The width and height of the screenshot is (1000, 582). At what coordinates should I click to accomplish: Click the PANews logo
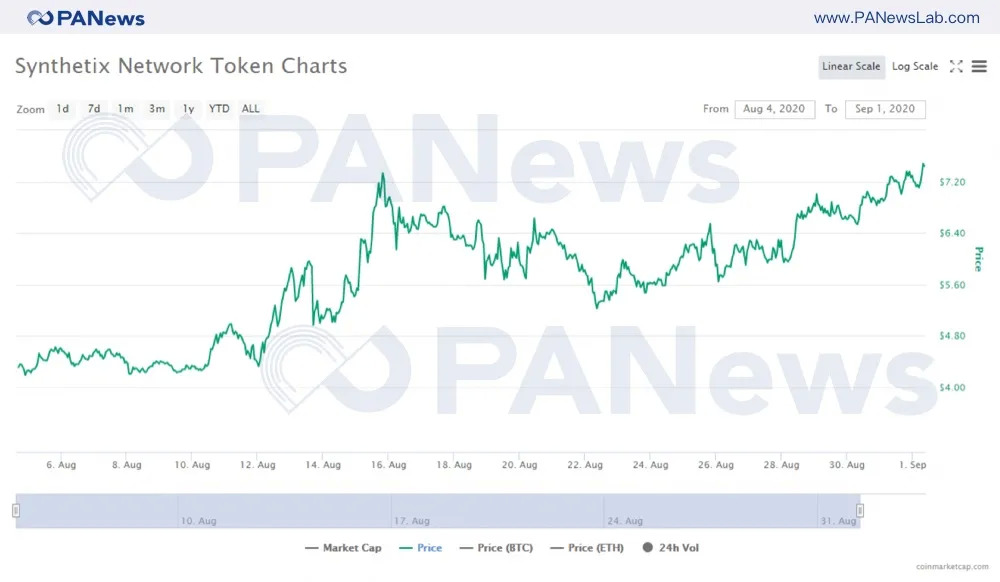pyautogui.click(x=86, y=18)
